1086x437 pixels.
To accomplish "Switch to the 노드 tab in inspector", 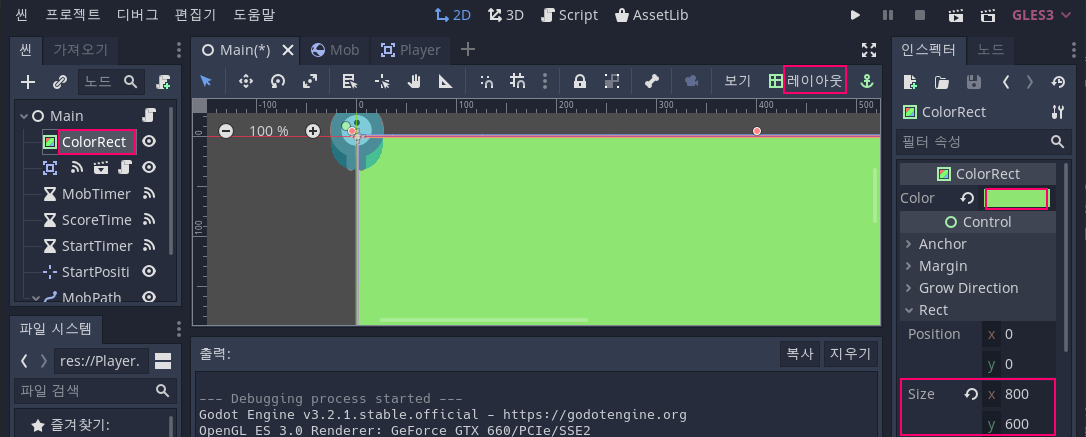I will coord(990,49).
